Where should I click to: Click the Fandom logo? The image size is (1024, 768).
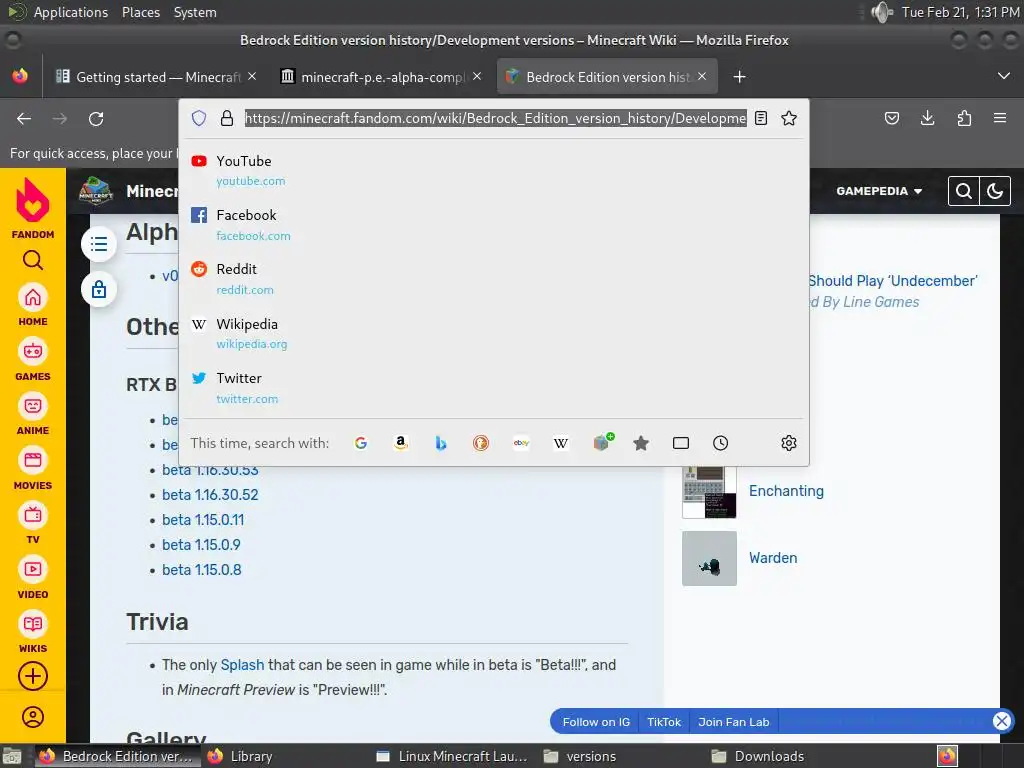33,208
